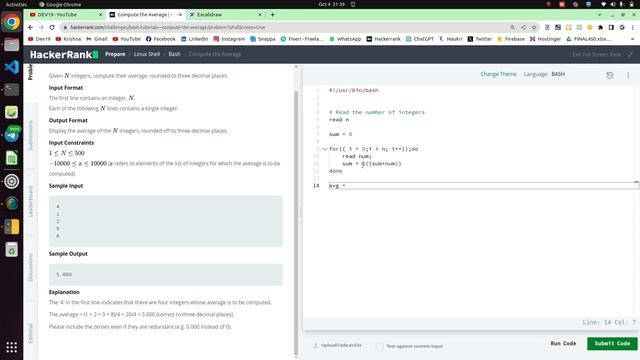640x360 pixels.
Task: Click the browser forward arrow
Action: (41, 27)
